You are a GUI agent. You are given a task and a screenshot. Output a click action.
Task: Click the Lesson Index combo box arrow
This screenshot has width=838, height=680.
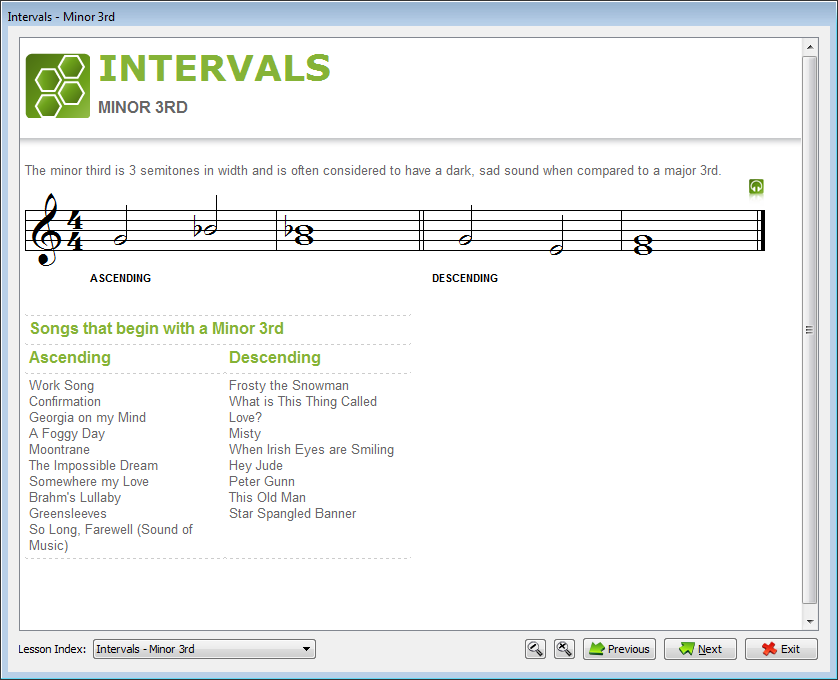click(304, 649)
